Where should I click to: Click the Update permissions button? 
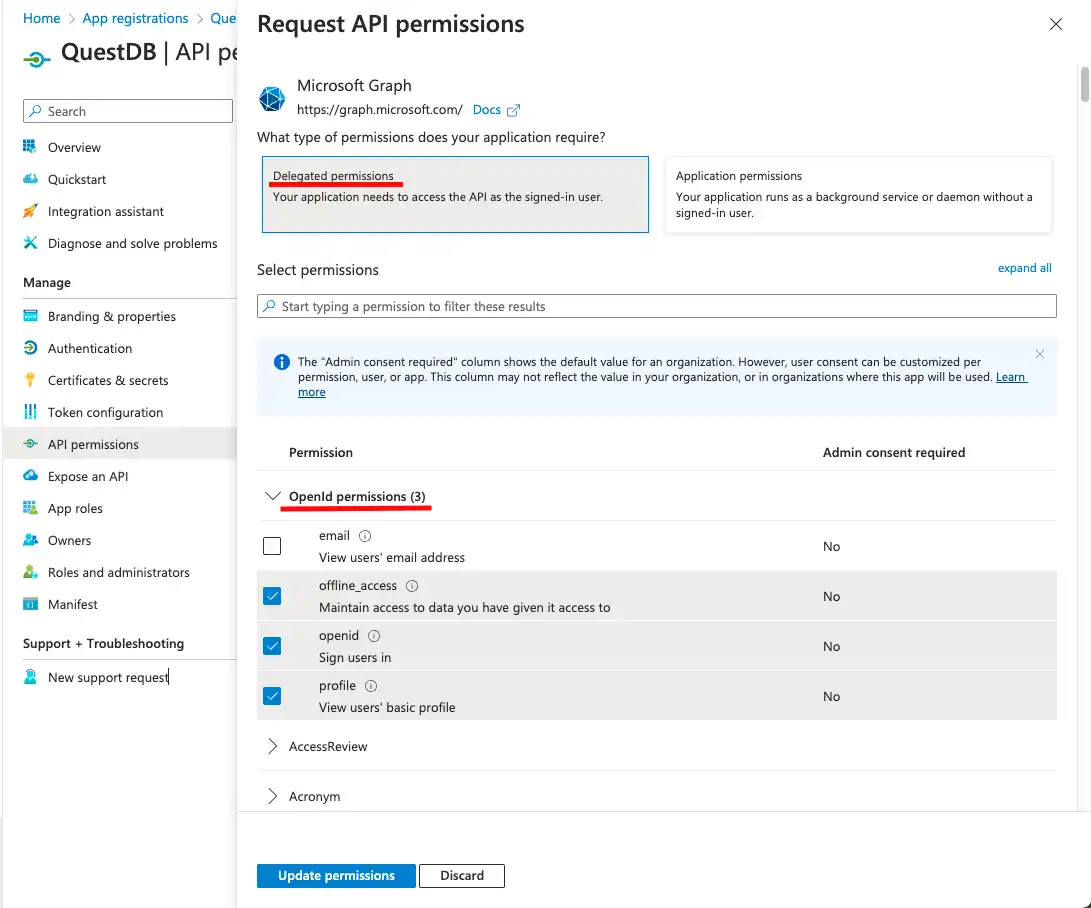click(x=335, y=875)
